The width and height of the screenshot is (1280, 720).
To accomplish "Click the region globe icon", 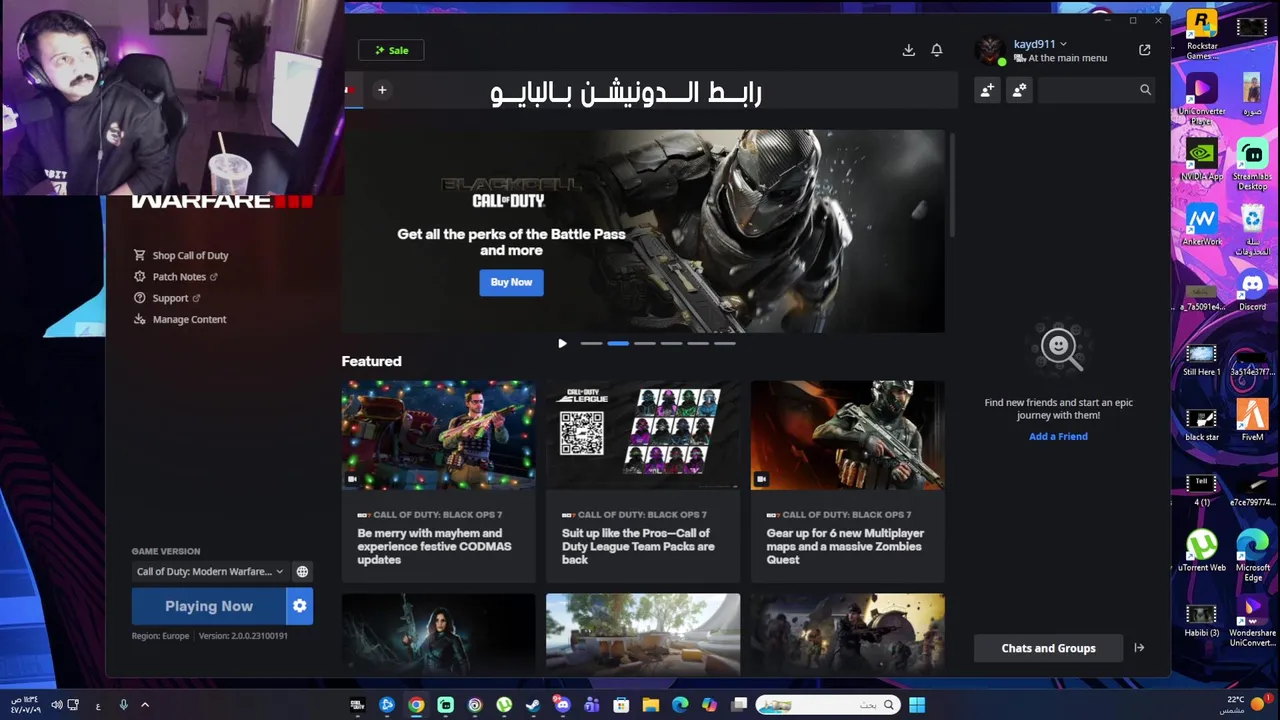I will pyautogui.click(x=302, y=571).
